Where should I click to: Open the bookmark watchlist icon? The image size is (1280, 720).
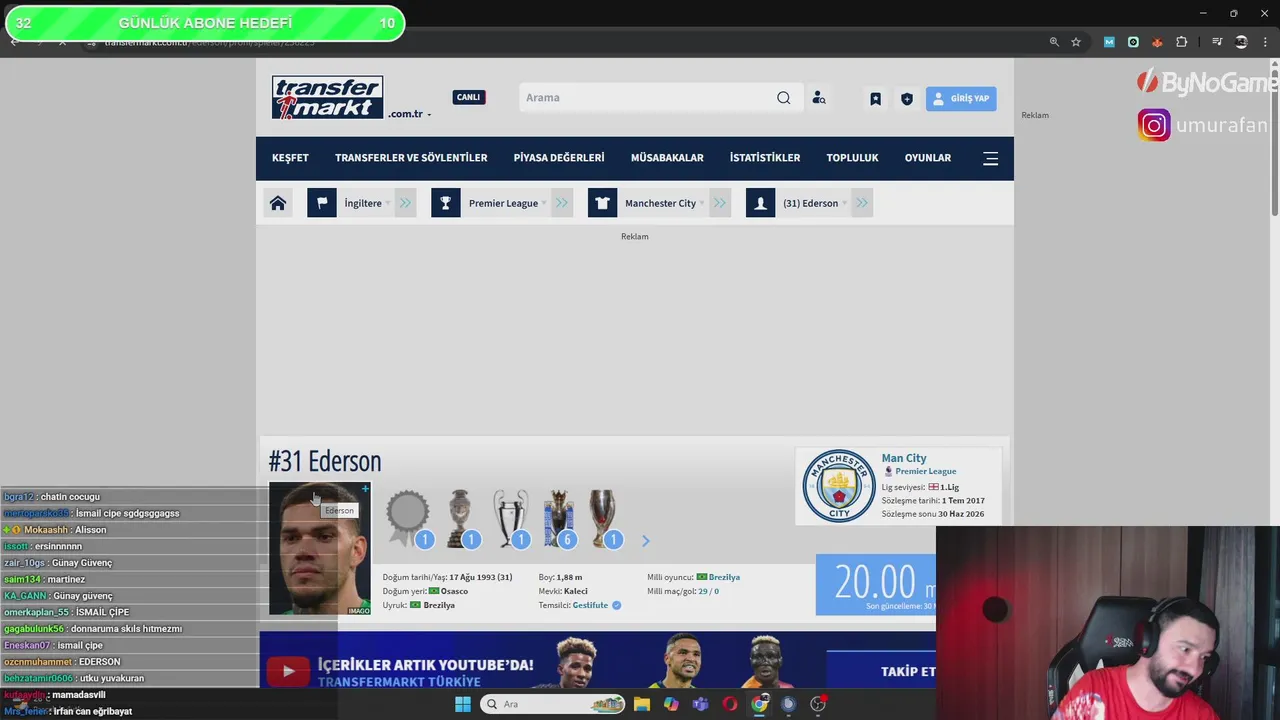[875, 99]
